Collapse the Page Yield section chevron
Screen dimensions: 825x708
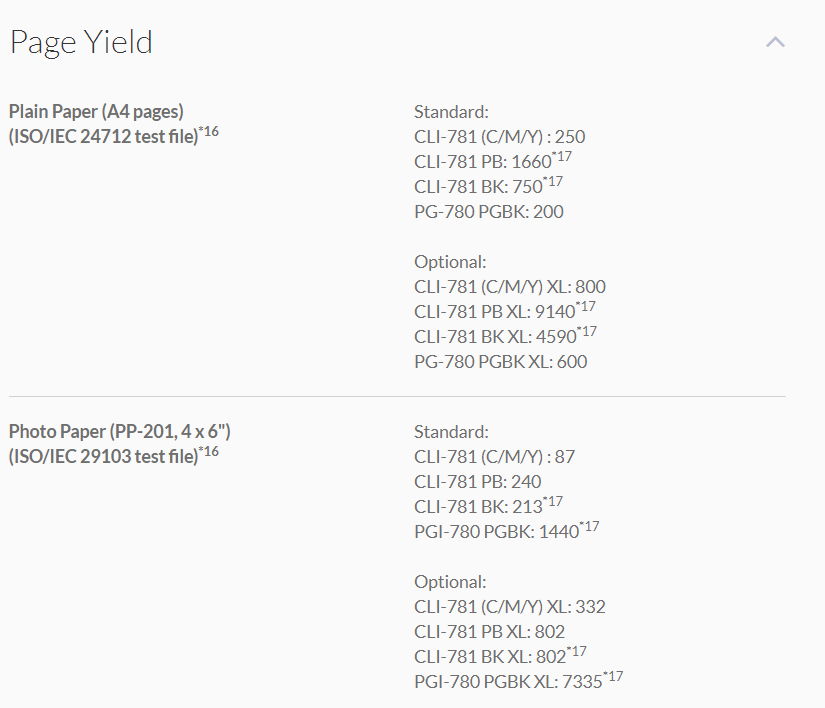[775, 42]
